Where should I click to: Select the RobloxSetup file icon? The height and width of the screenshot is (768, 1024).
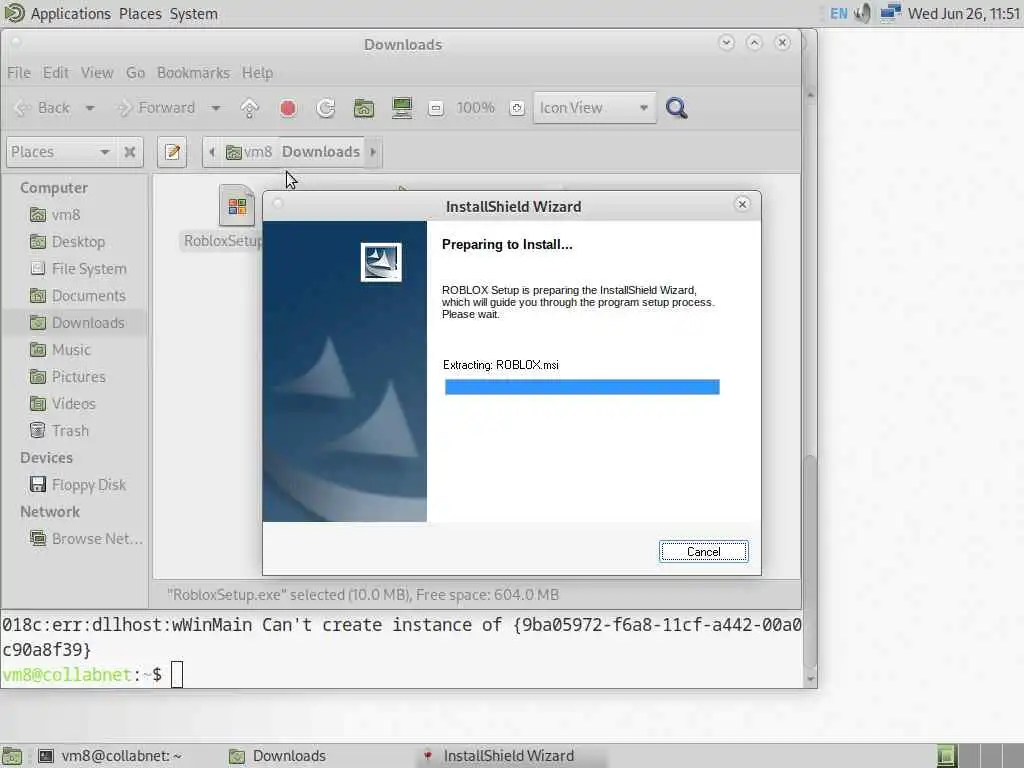coord(236,206)
